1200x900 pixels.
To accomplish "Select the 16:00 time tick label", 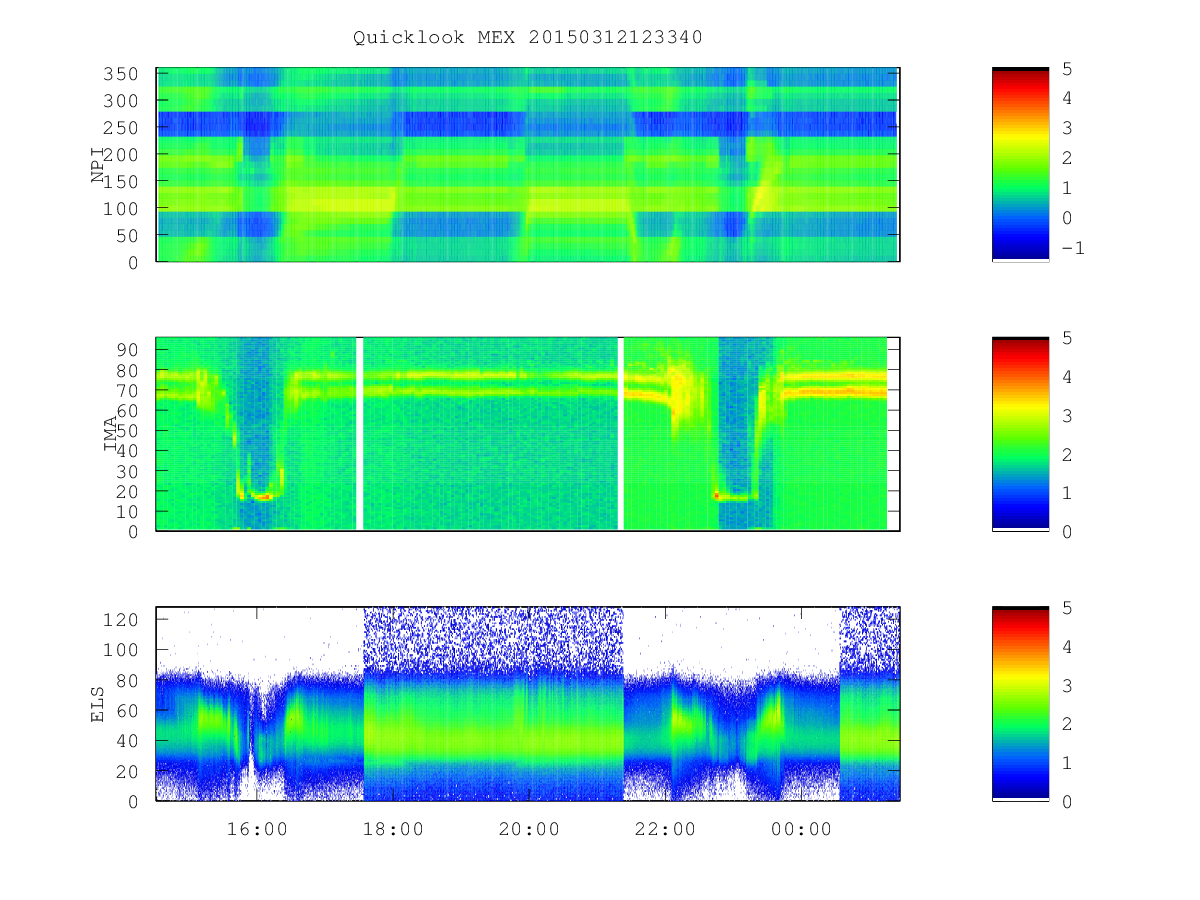I will [257, 829].
